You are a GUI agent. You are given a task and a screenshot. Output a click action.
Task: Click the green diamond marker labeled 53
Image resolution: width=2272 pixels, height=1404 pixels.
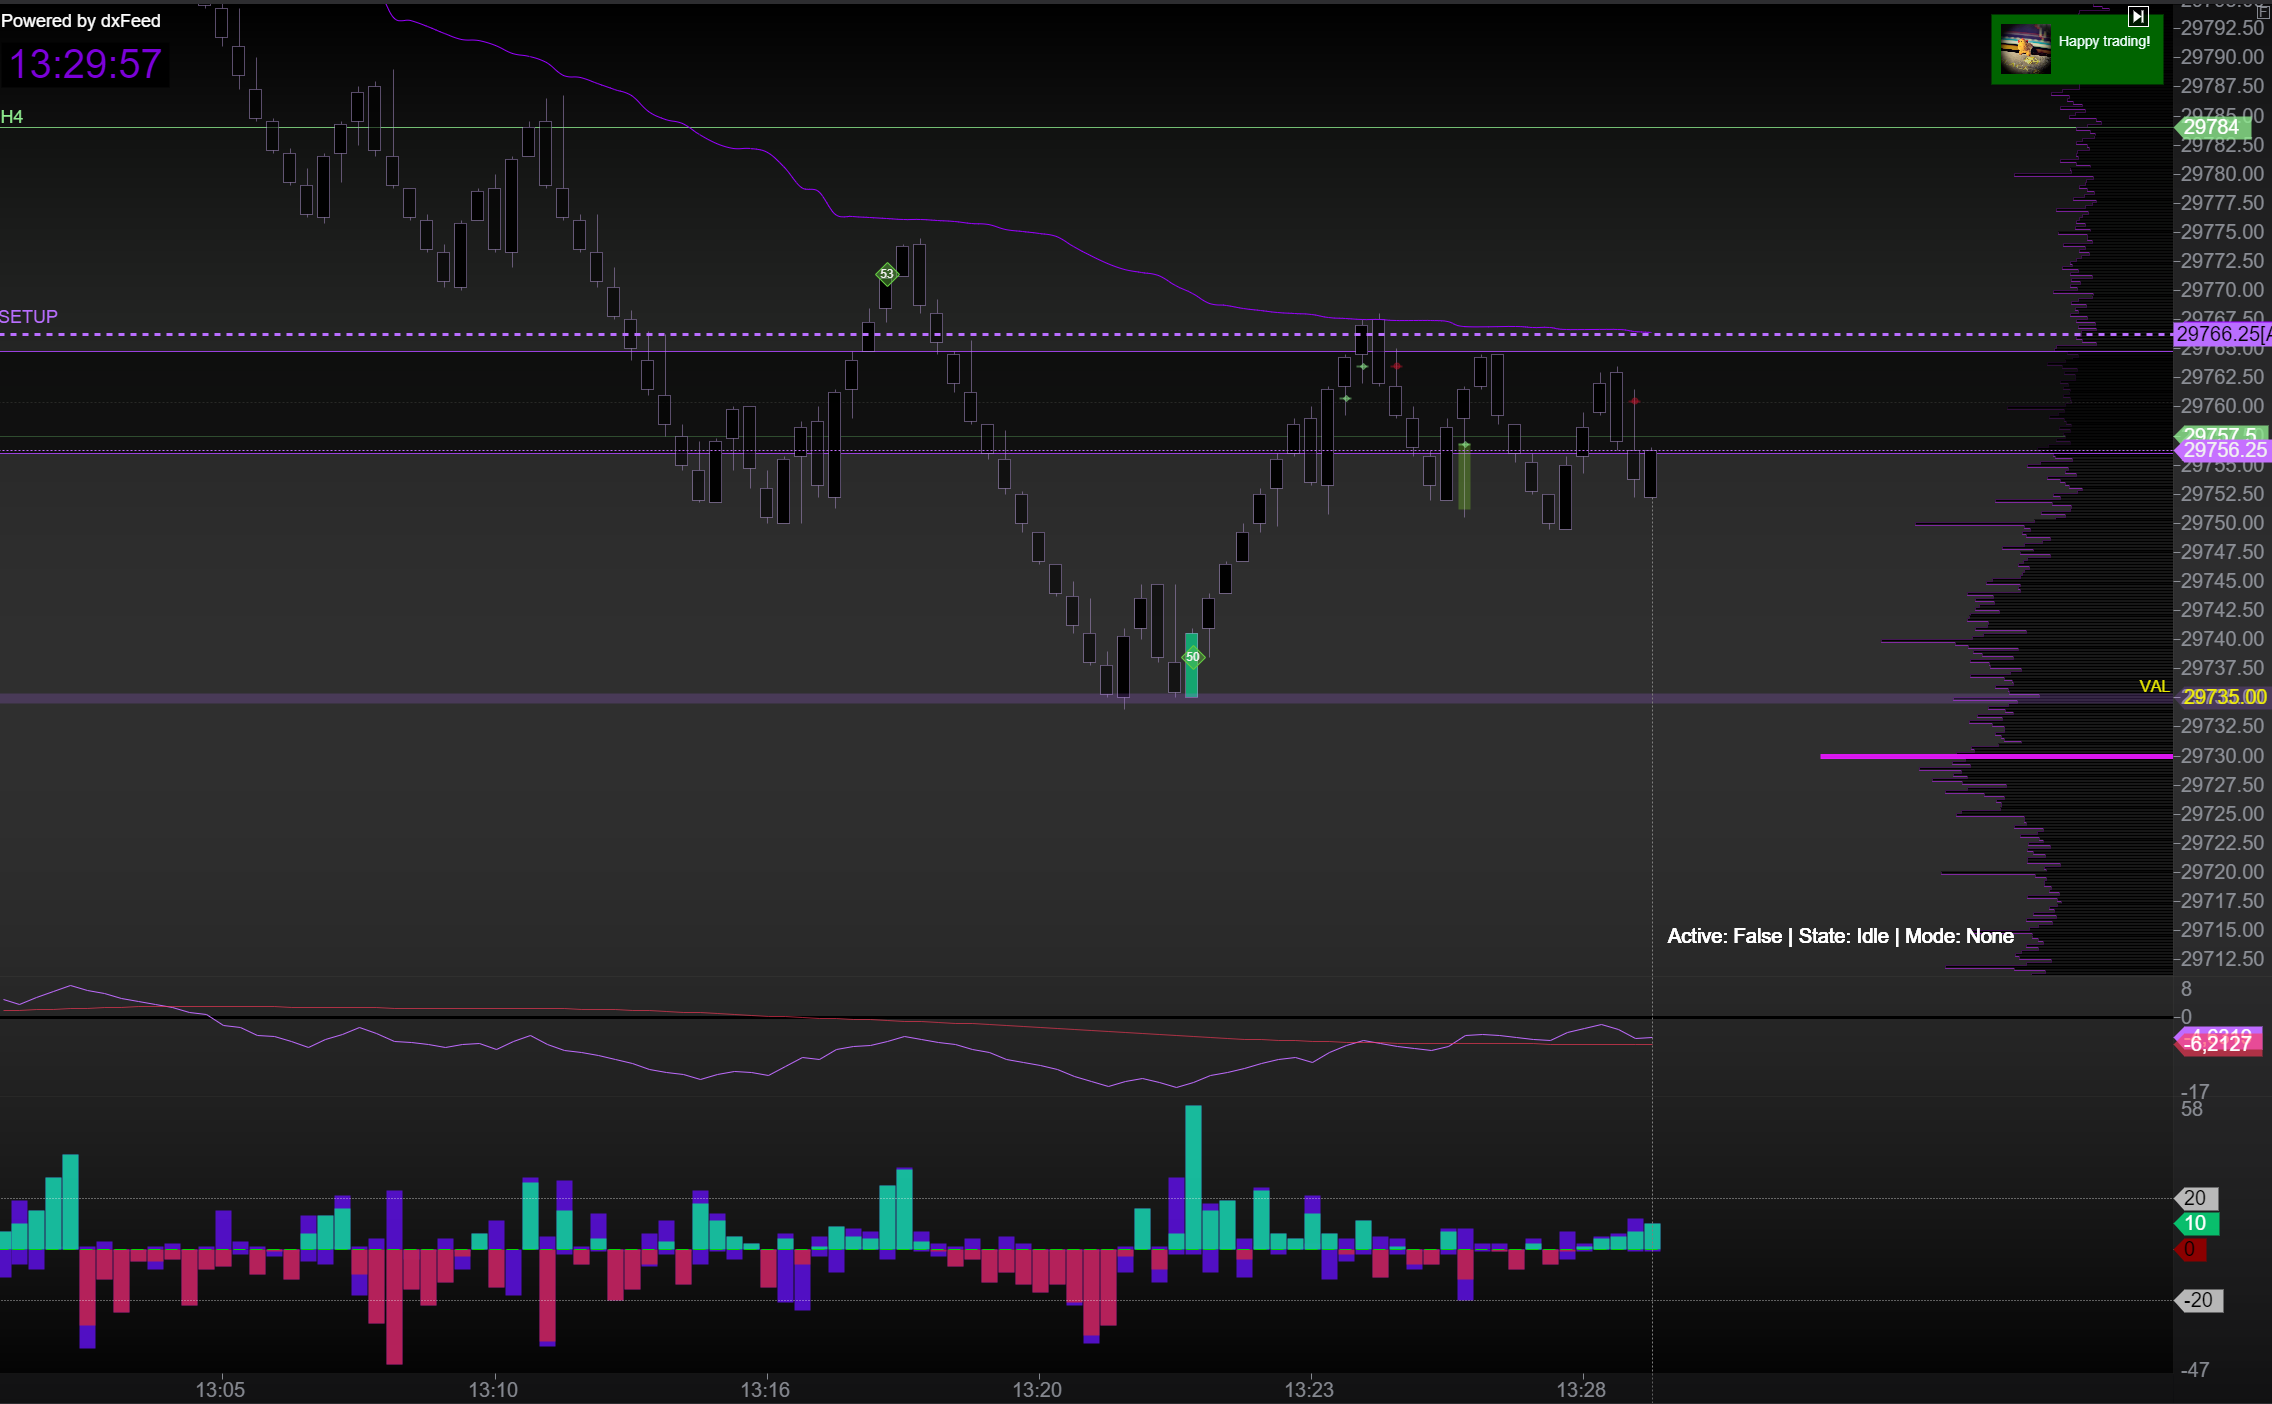(887, 273)
